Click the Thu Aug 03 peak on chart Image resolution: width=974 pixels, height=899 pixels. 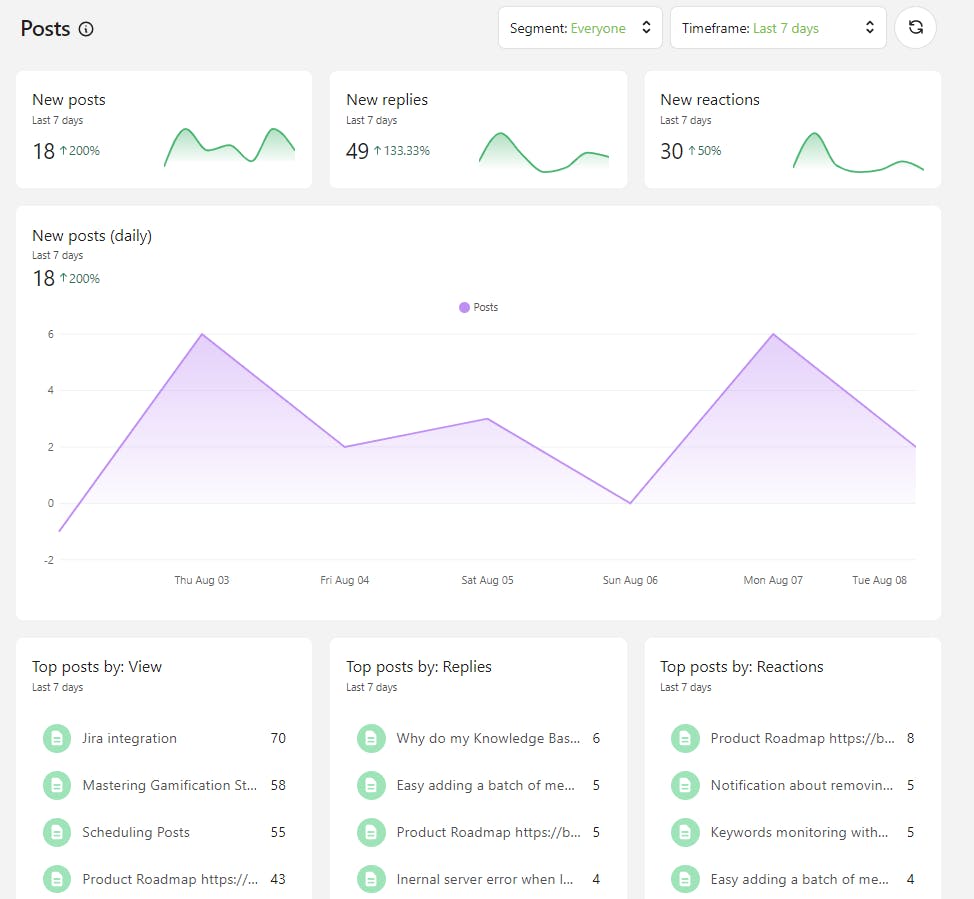tap(202, 334)
